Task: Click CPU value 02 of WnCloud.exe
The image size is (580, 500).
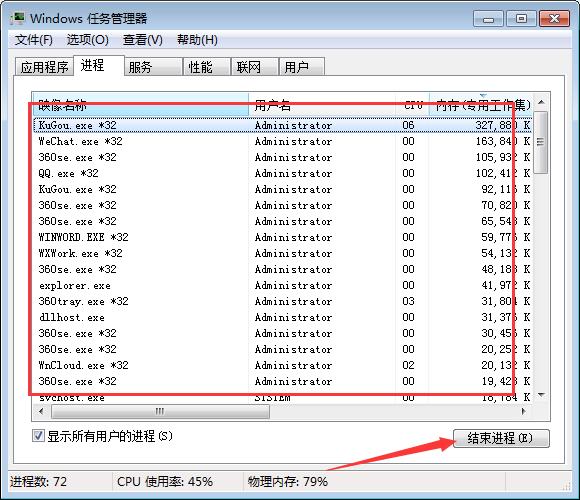Action: [408, 365]
